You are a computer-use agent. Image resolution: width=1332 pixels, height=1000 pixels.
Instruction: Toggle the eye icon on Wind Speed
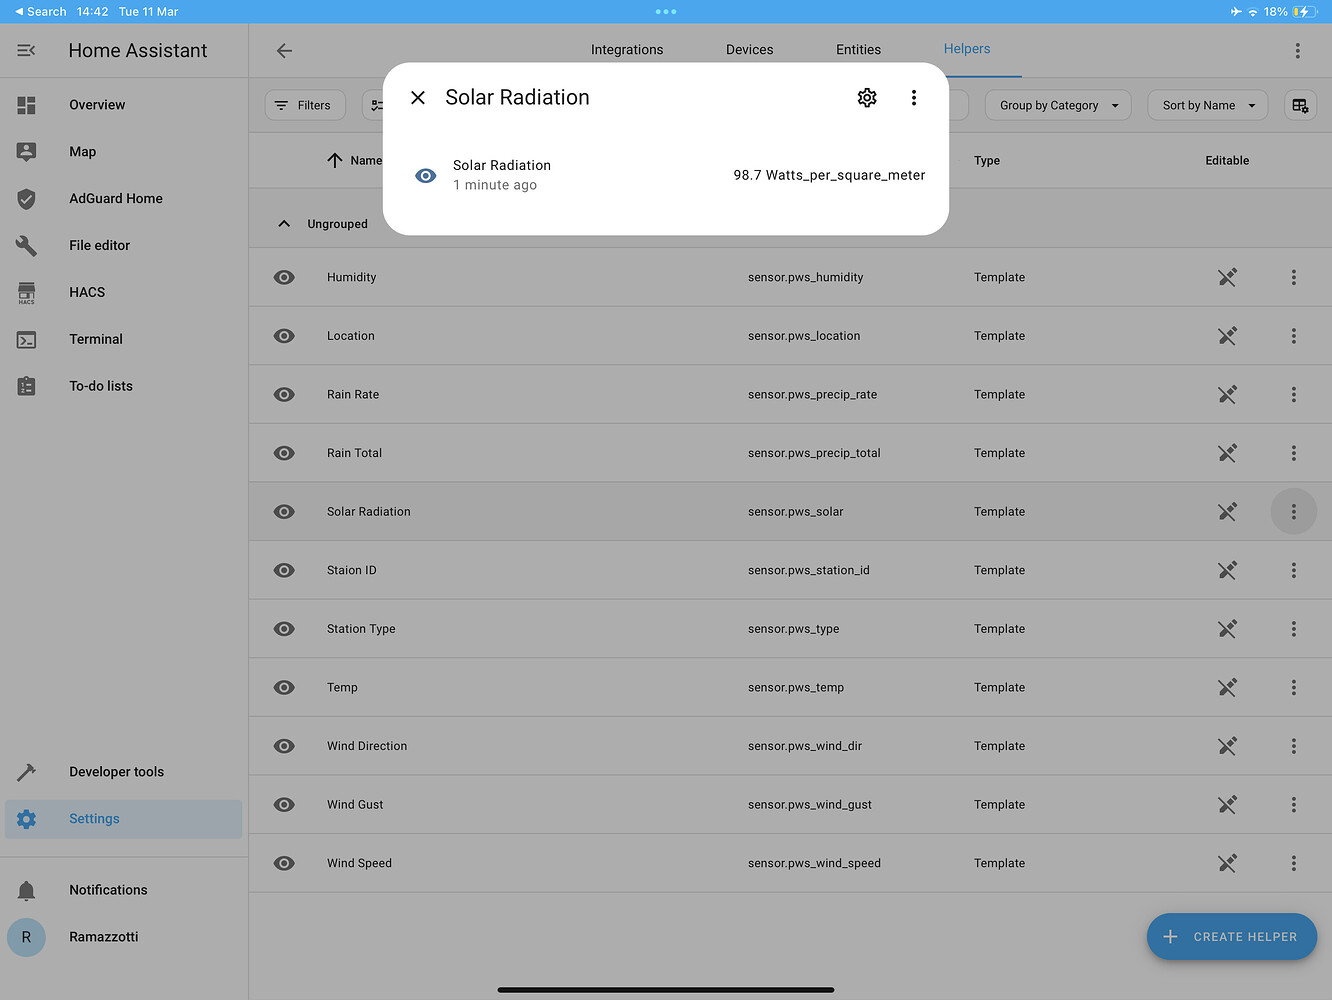click(x=284, y=863)
